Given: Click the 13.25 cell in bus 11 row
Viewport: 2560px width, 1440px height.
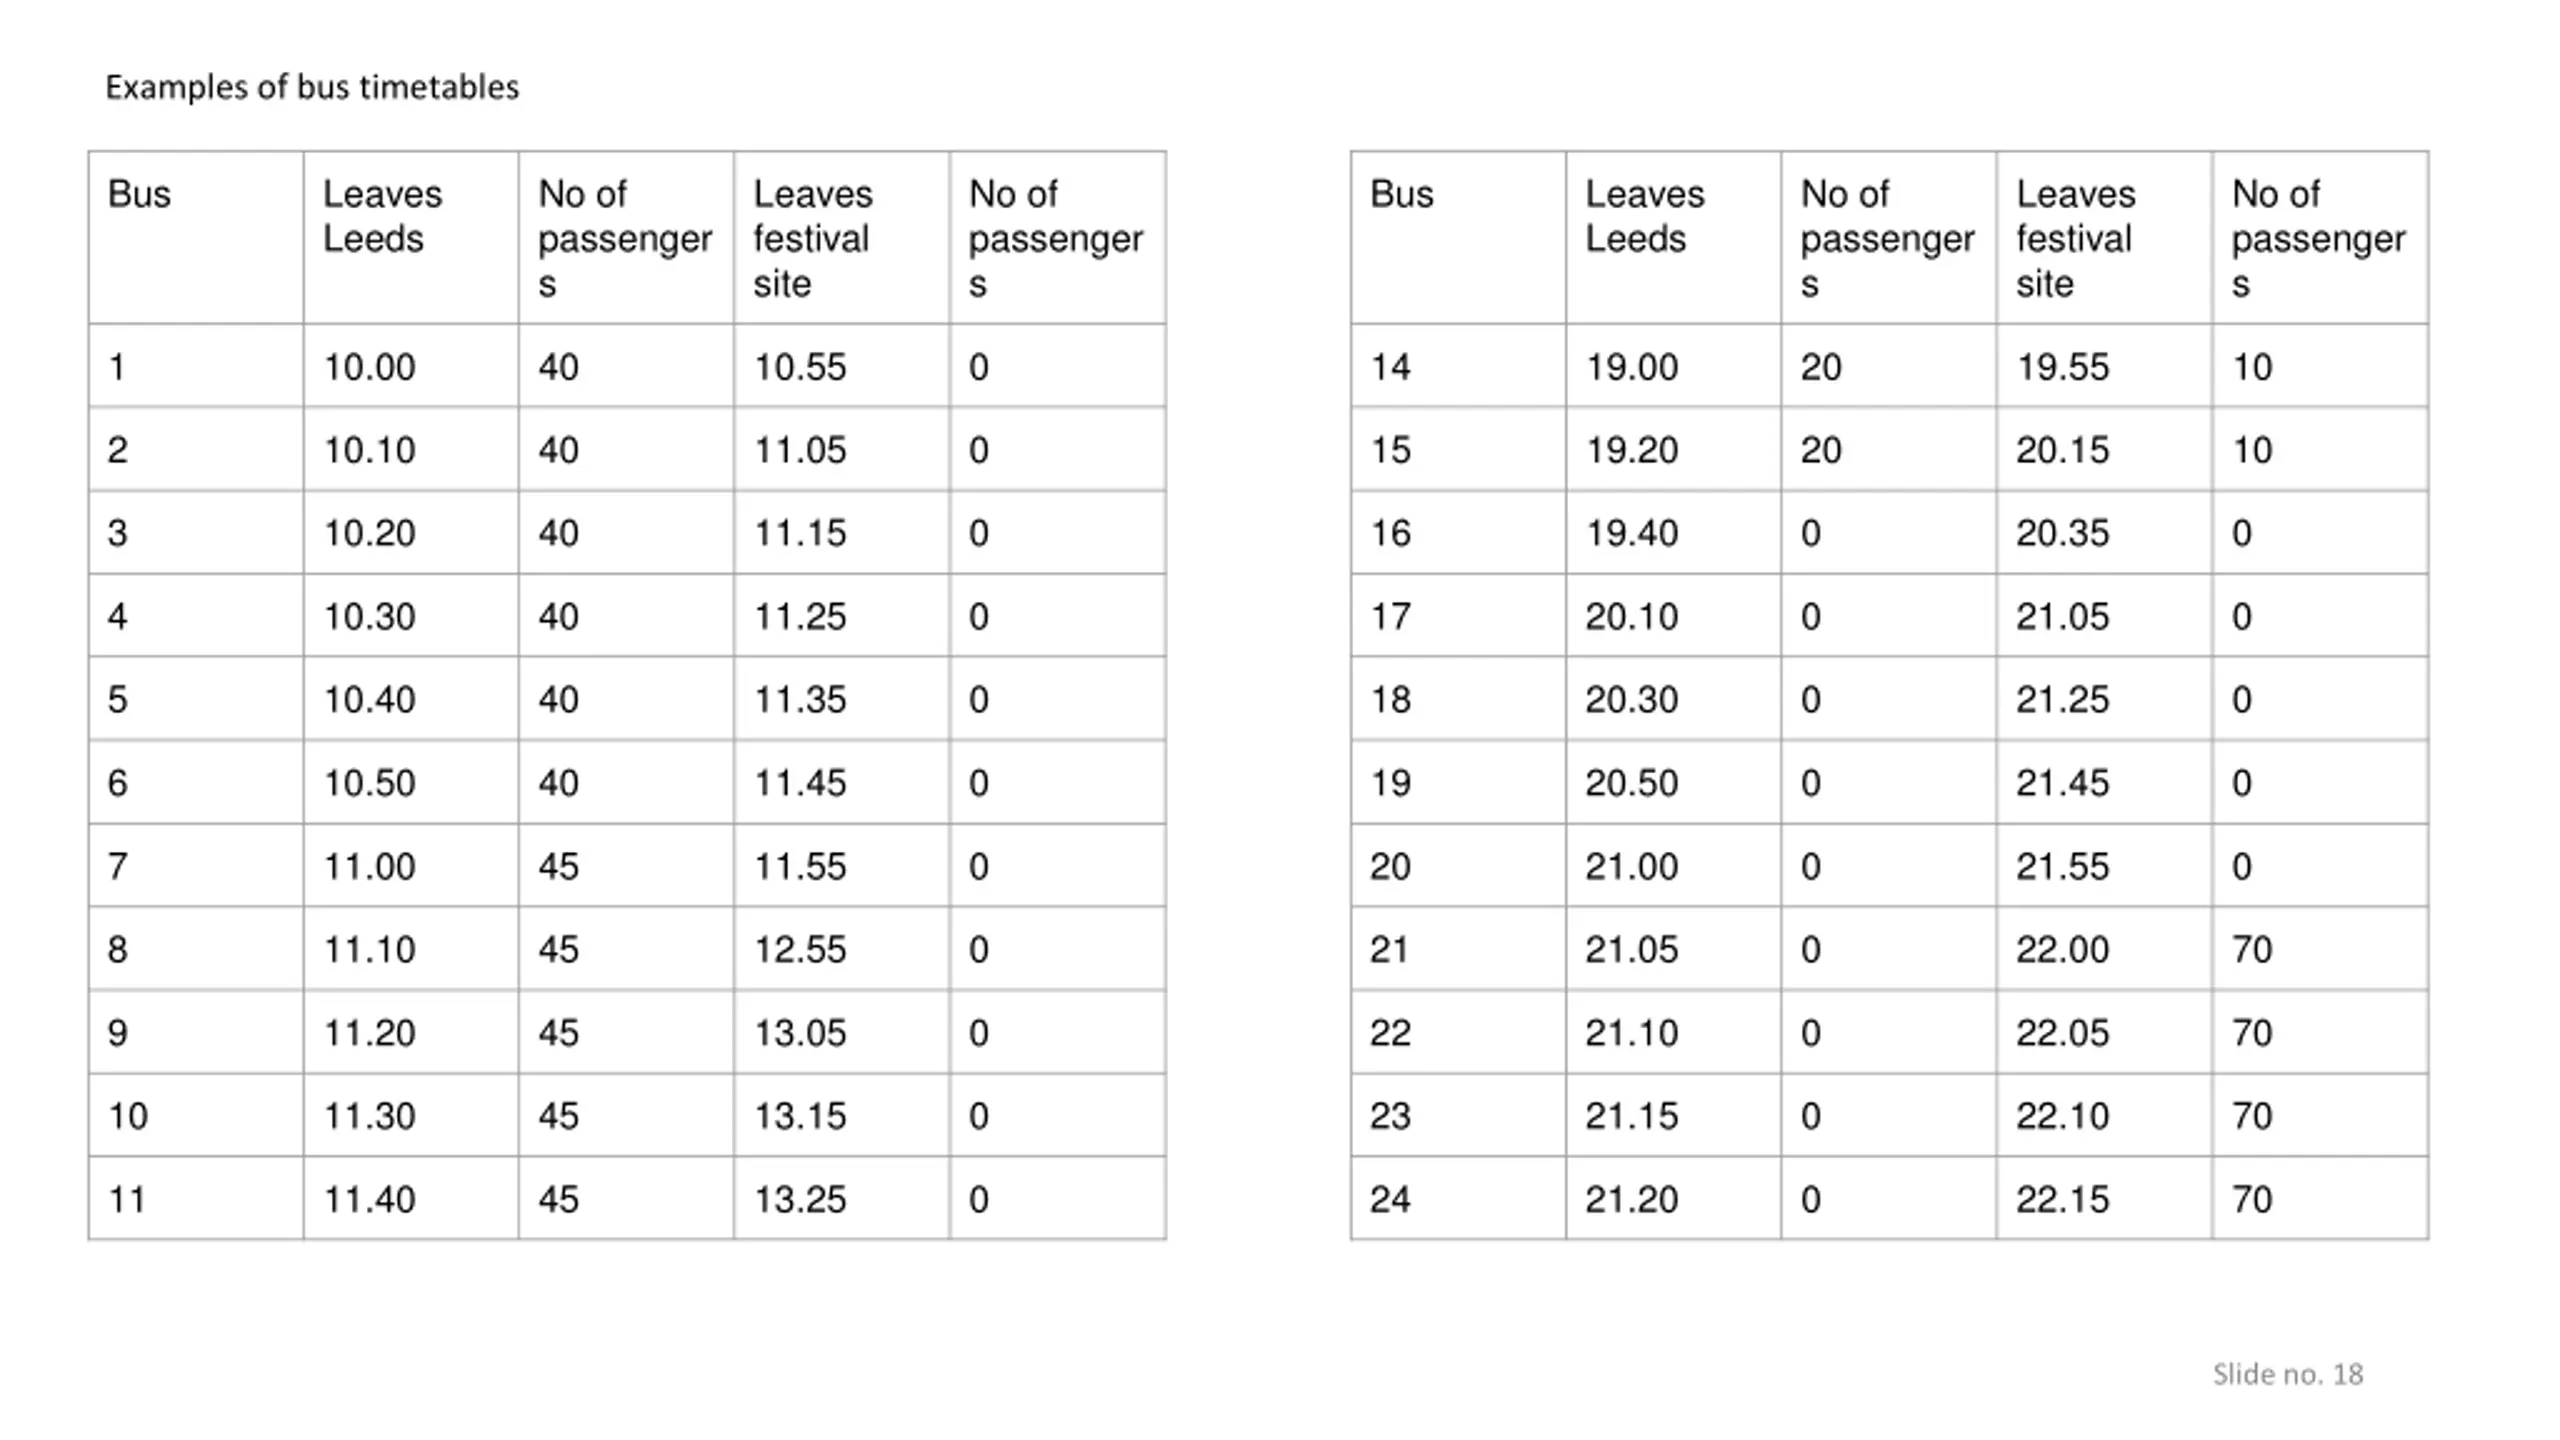Looking at the screenshot, I should point(842,1198).
